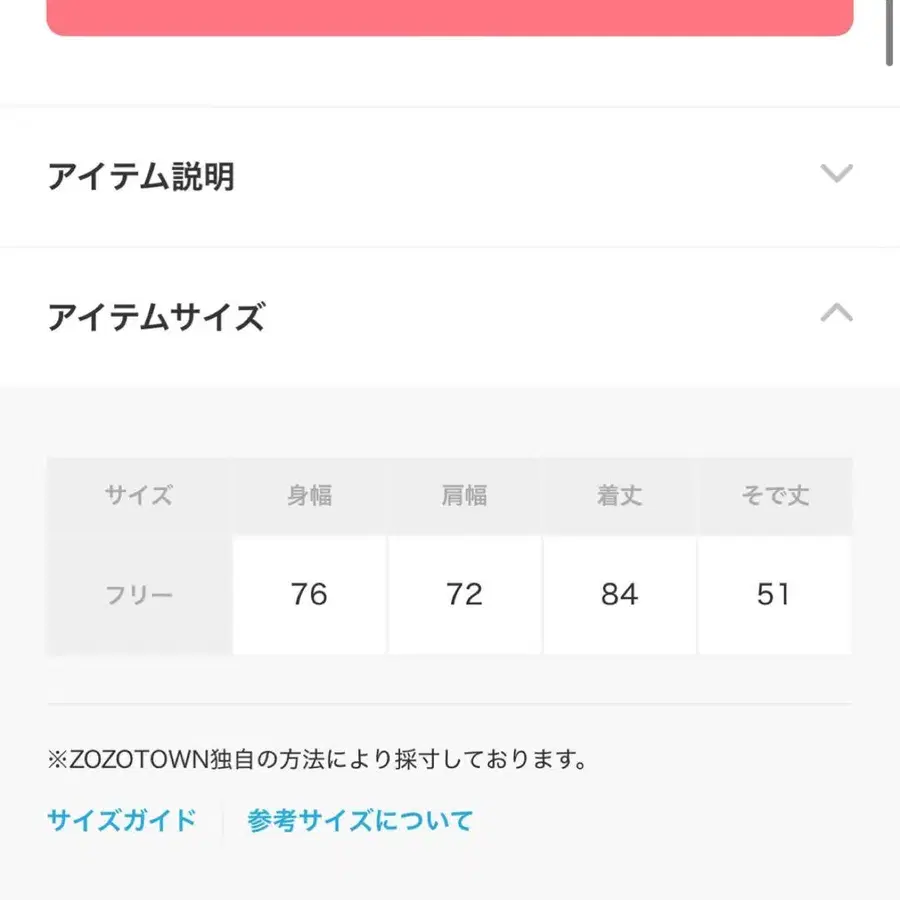The image size is (900, 900).
Task: Open the サイズガイド link
Action: click(120, 820)
